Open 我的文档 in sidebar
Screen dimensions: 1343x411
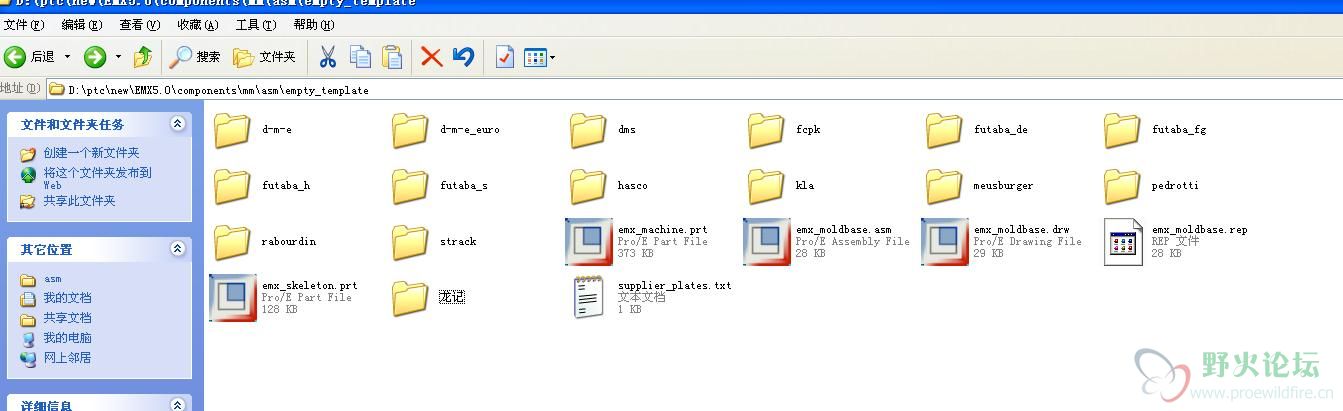pyautogui.click(x=67, y=298)
